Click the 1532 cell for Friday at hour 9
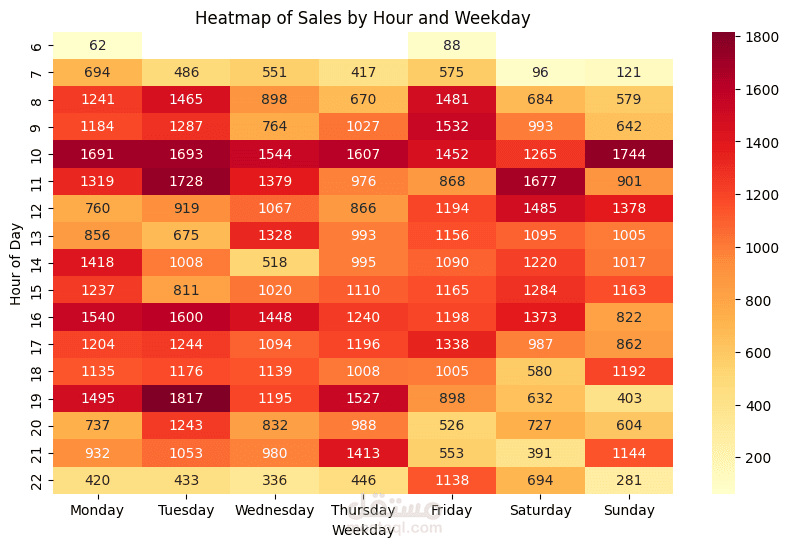 451,126
